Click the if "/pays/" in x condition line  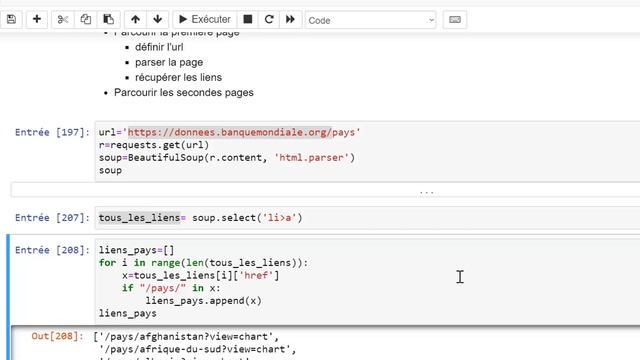pos(171,288)
